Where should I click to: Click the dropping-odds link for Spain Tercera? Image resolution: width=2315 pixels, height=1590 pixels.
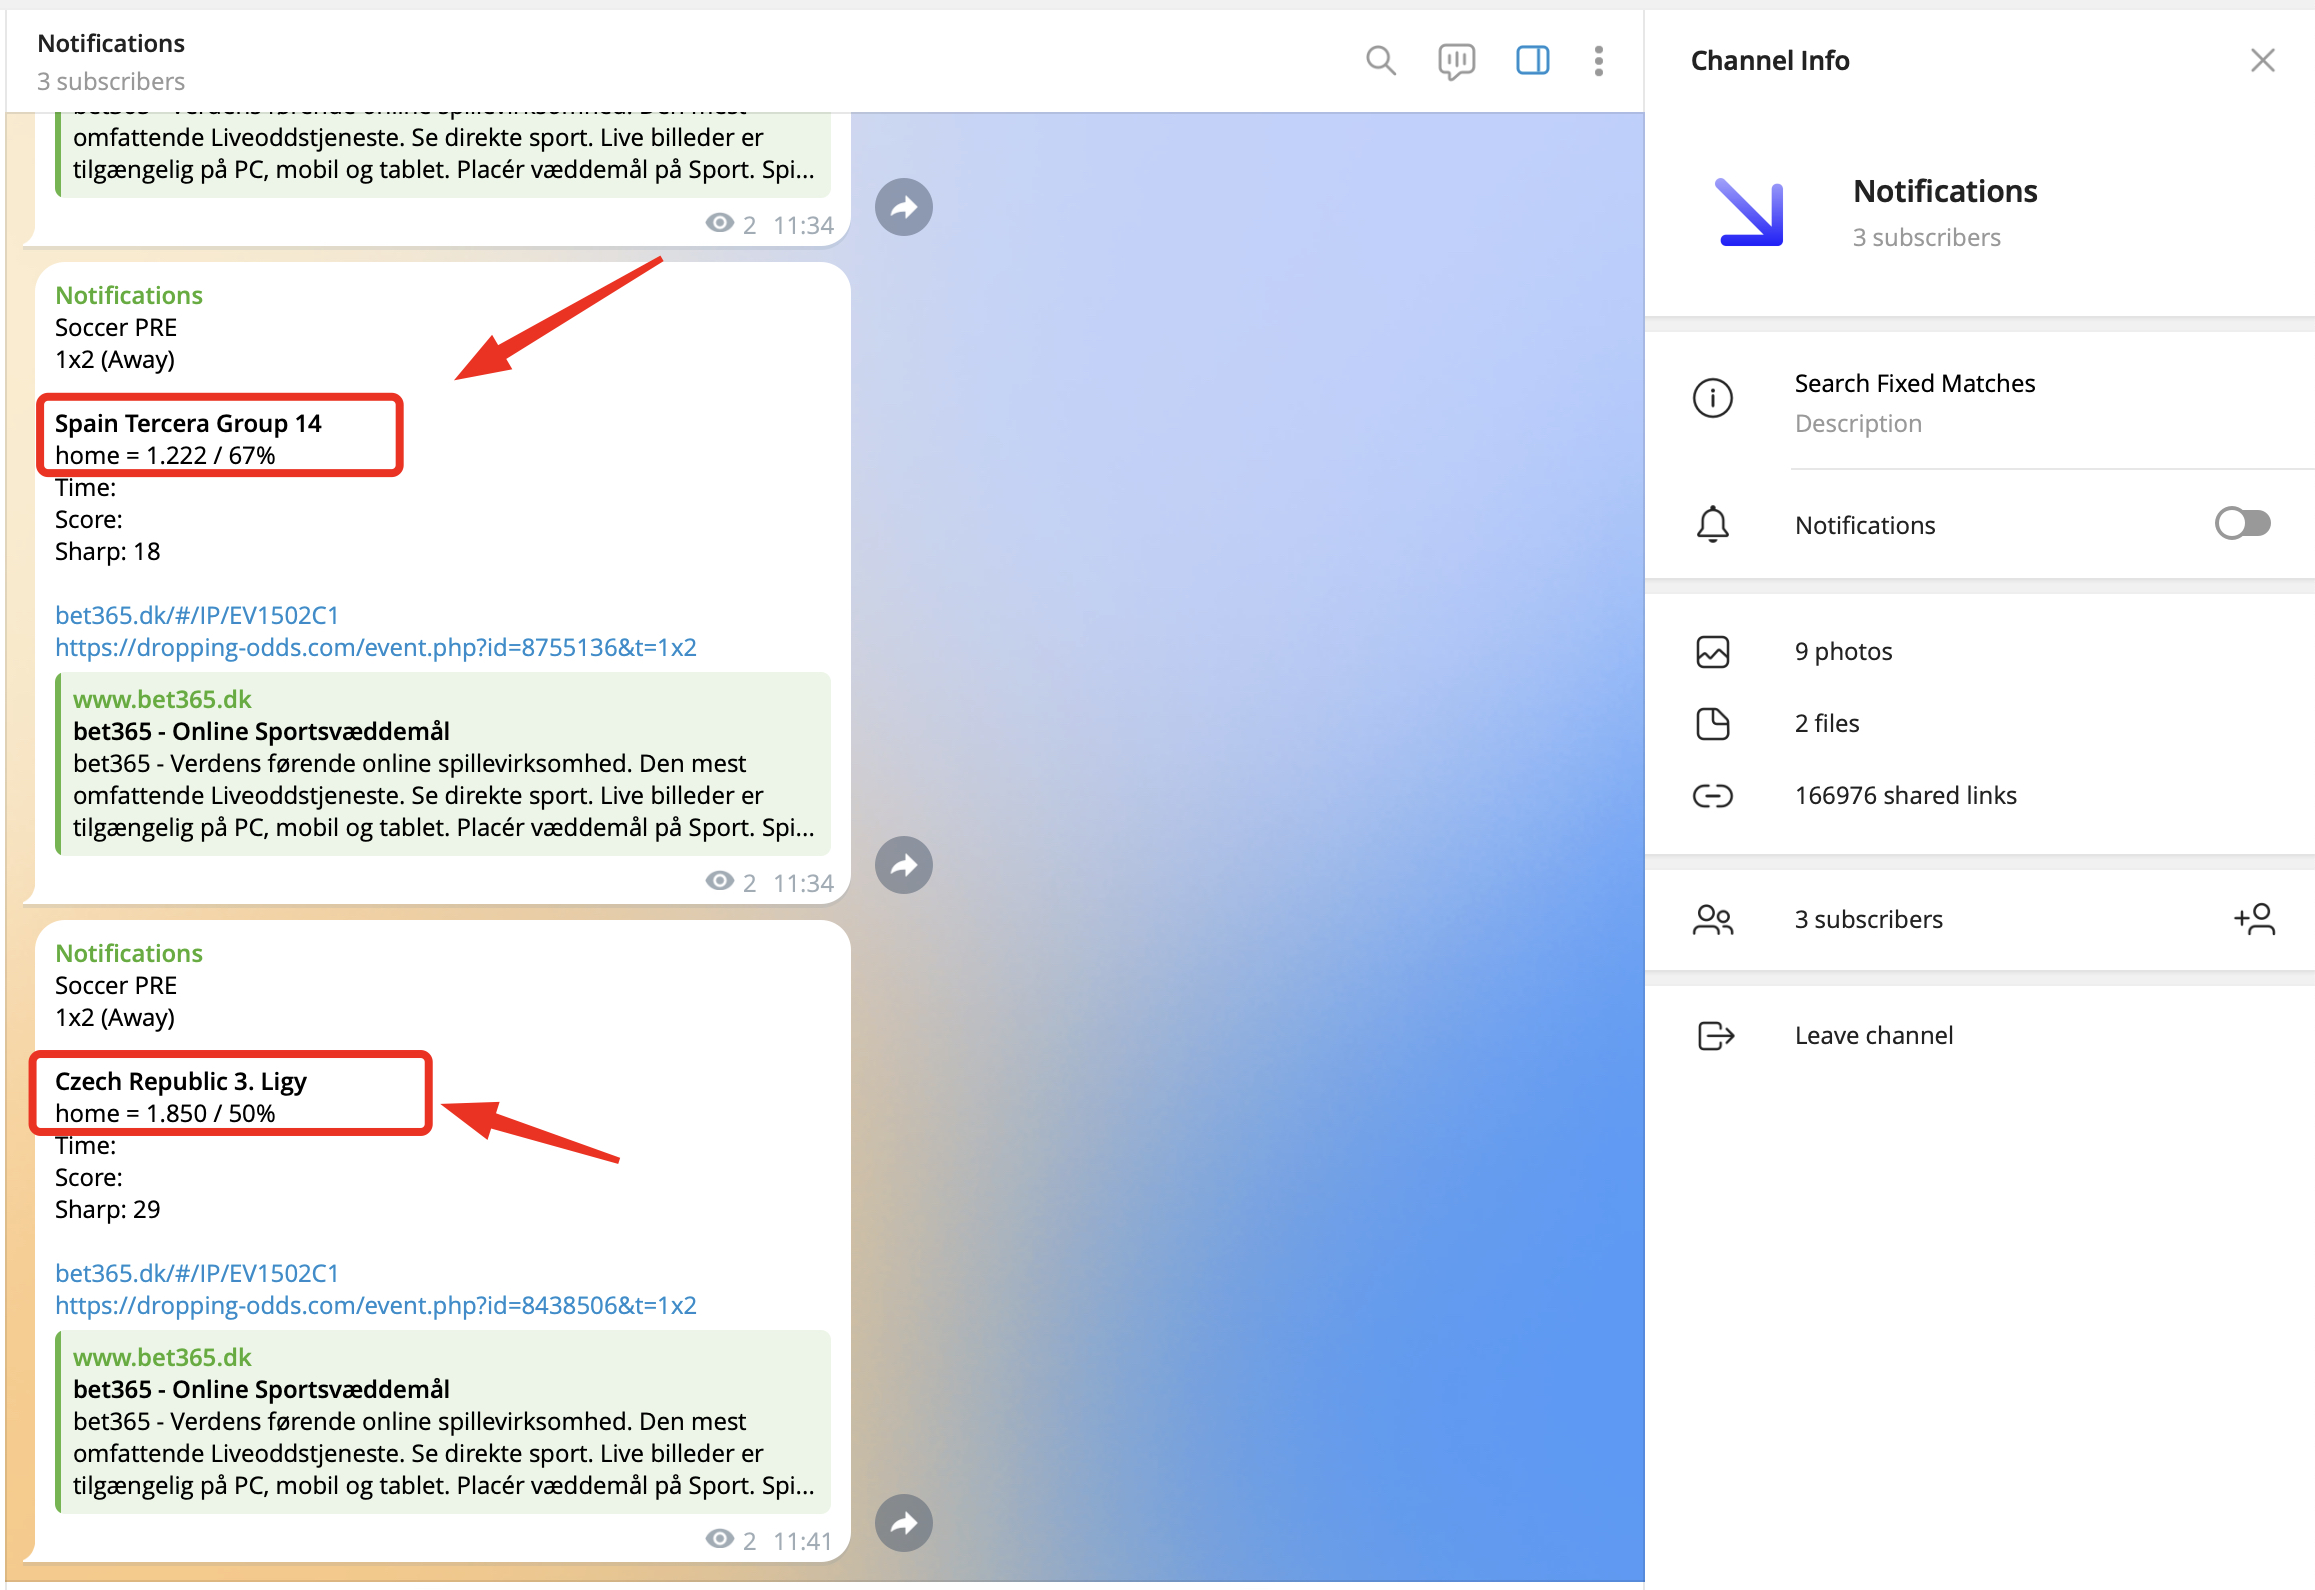coord(375,647)
